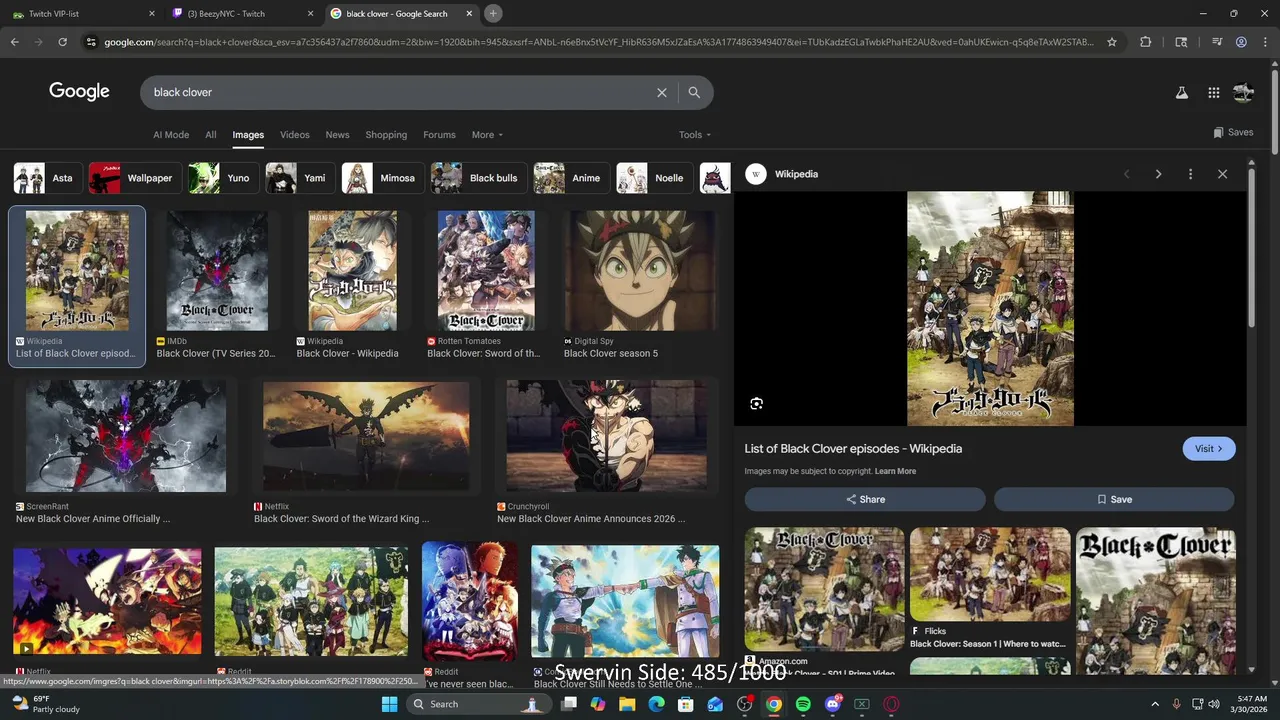
Task: Open Opera GX from the taskbar
Action: 891,704
